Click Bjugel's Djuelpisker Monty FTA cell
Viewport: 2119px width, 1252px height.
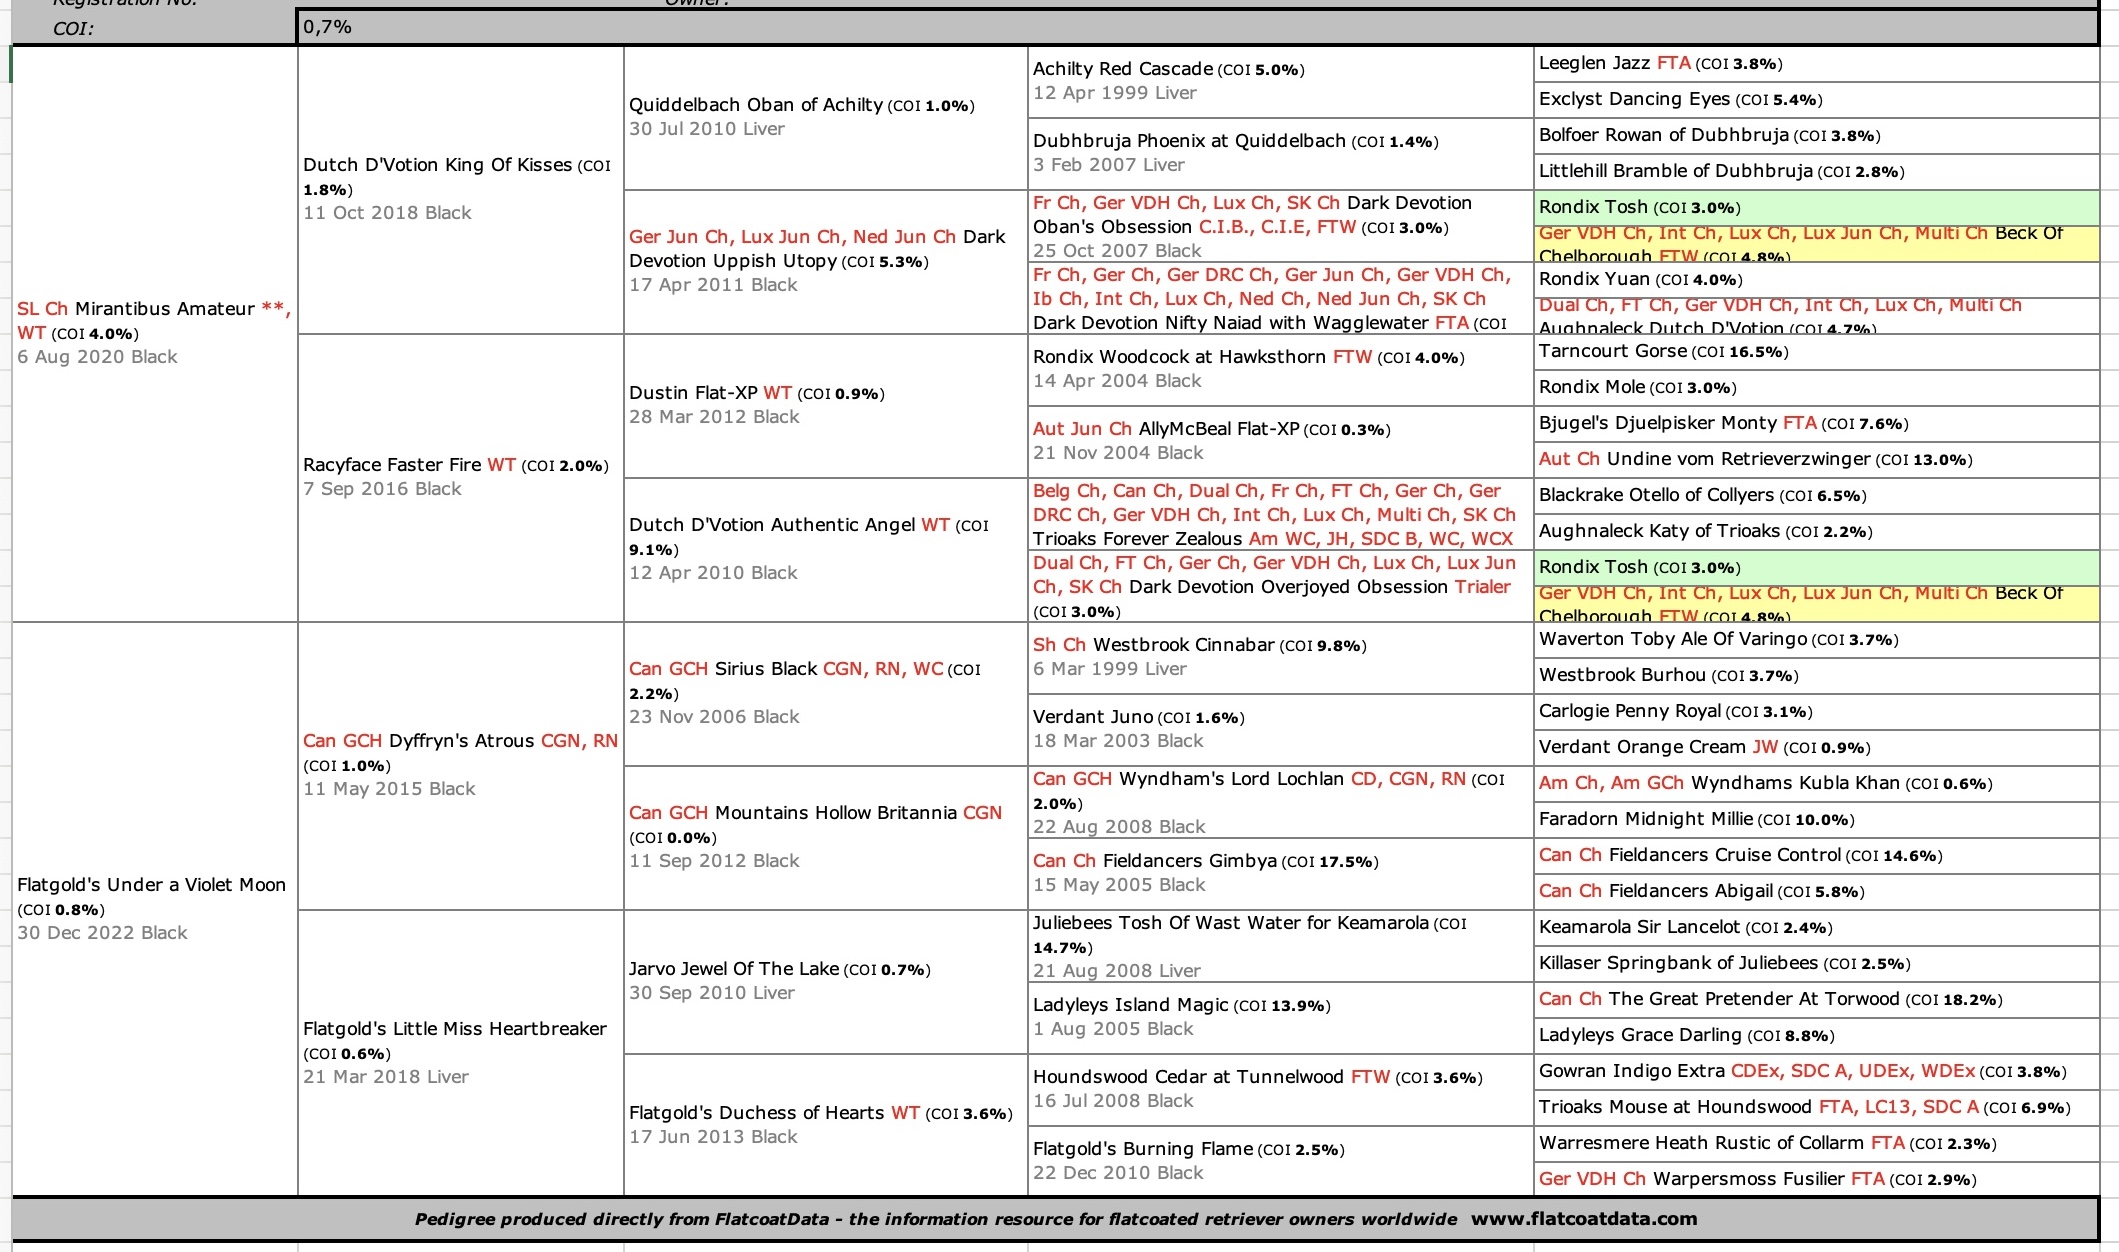[1816, 424]
